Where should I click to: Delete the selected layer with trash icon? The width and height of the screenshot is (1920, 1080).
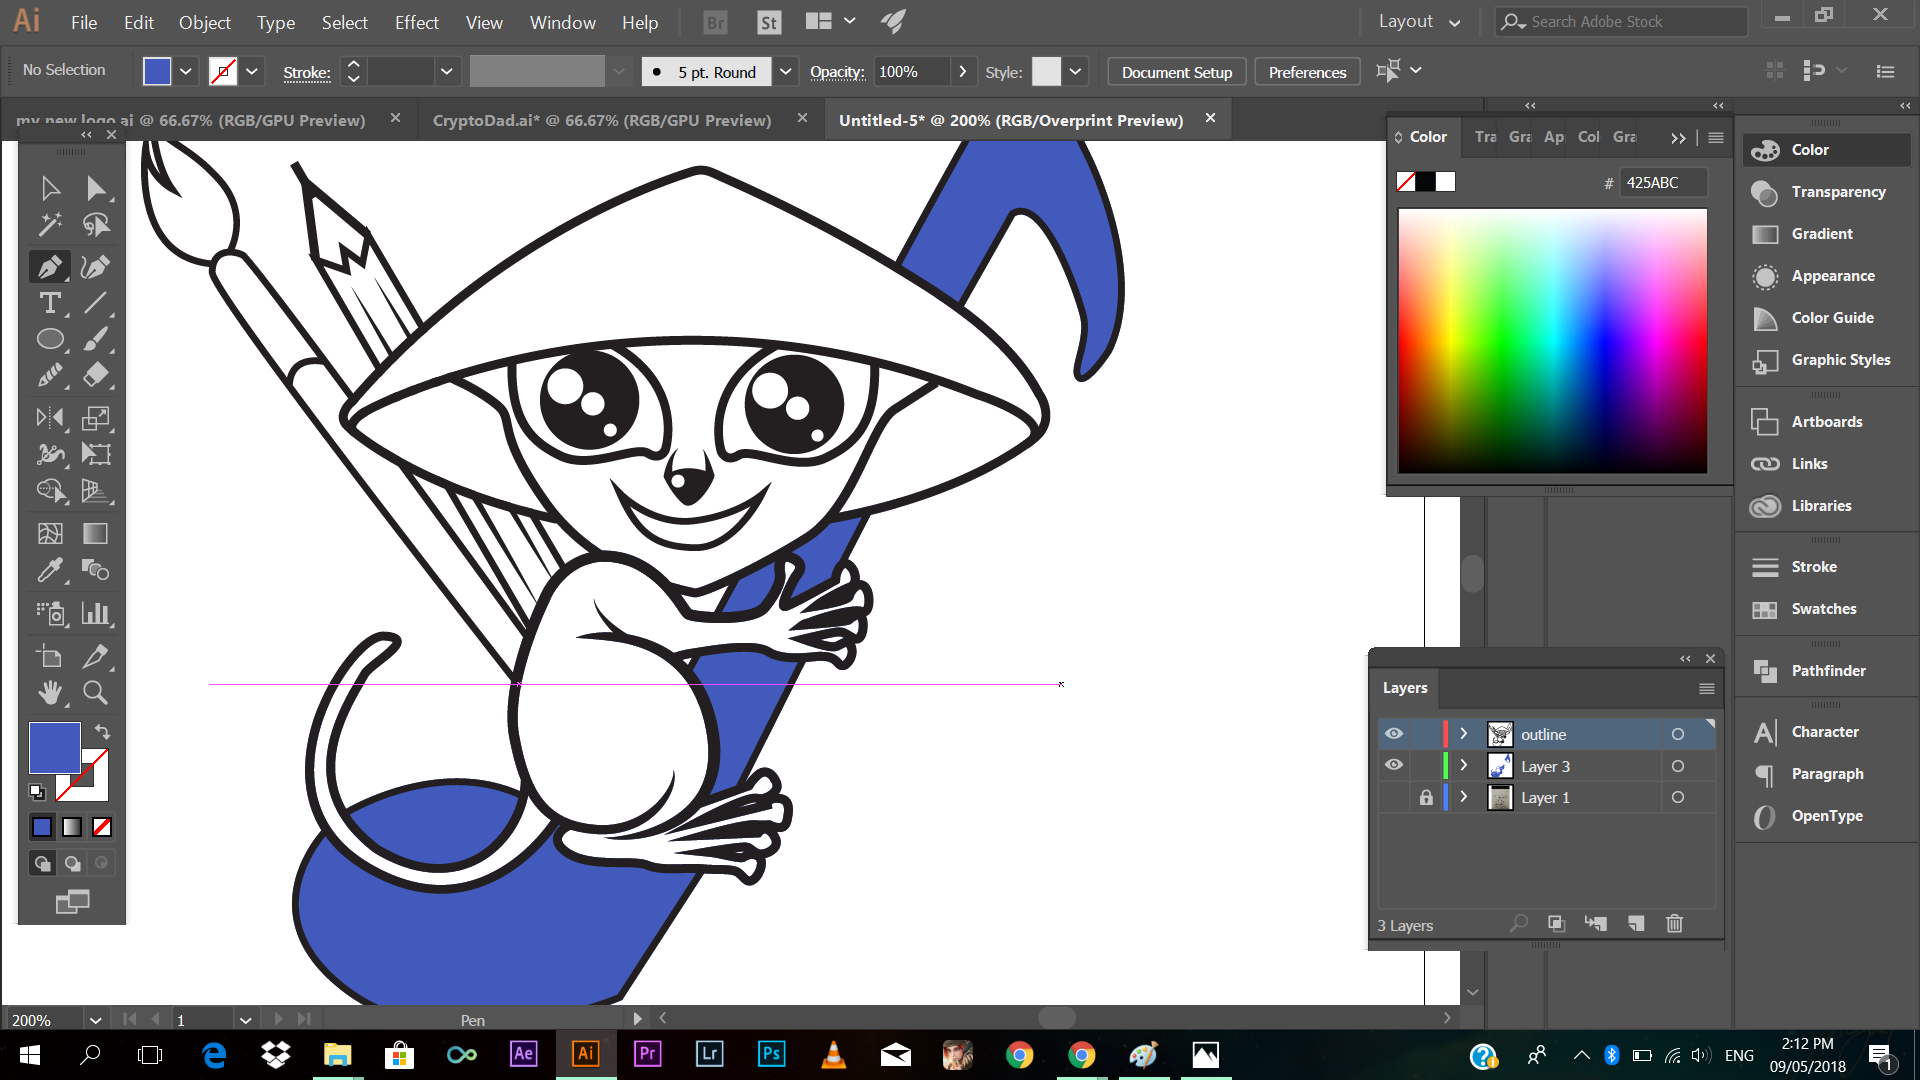[x=1675, y=923]
